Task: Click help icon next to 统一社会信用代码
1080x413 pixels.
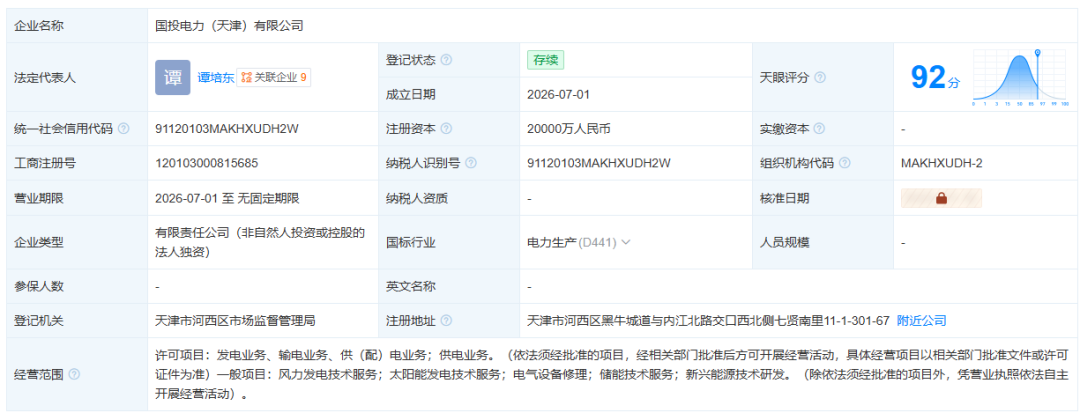Action: coord(123,129)
